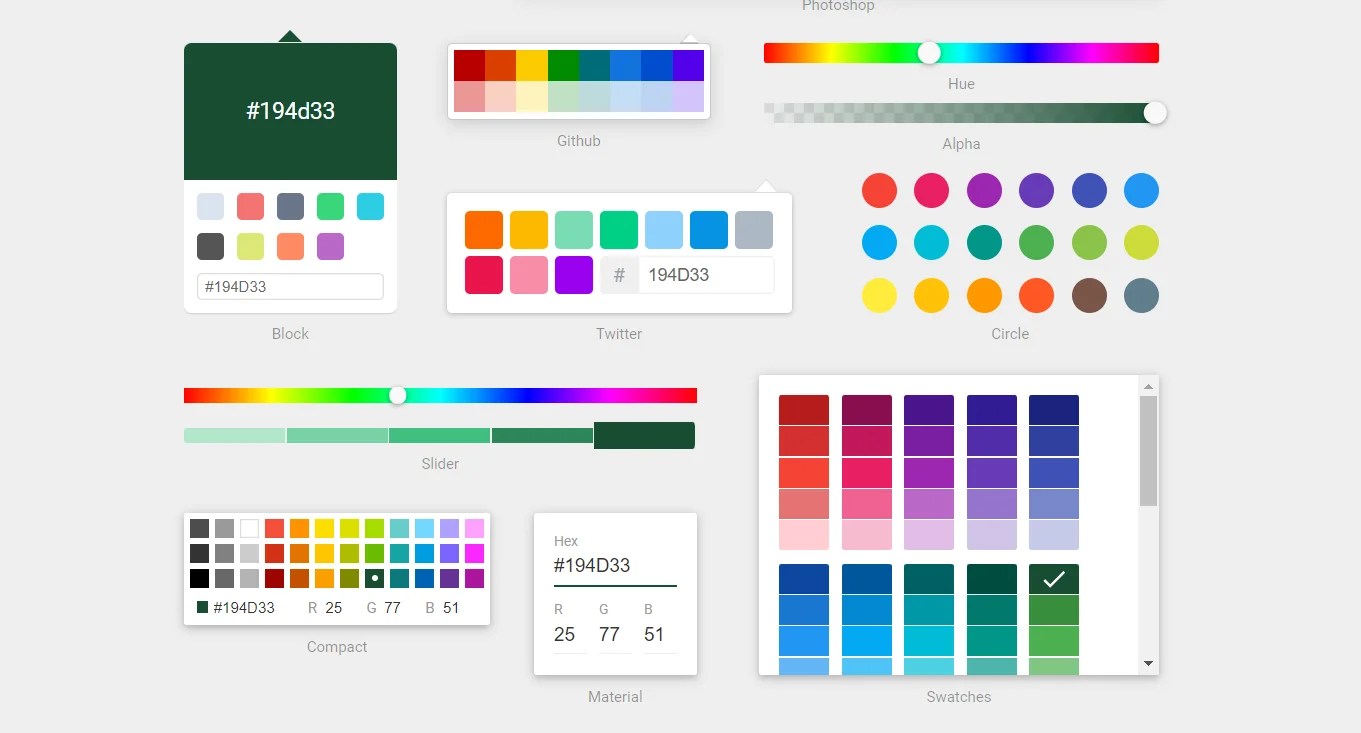
Task: Click the hex input in Twitter picker
Action: click(705, 275)
